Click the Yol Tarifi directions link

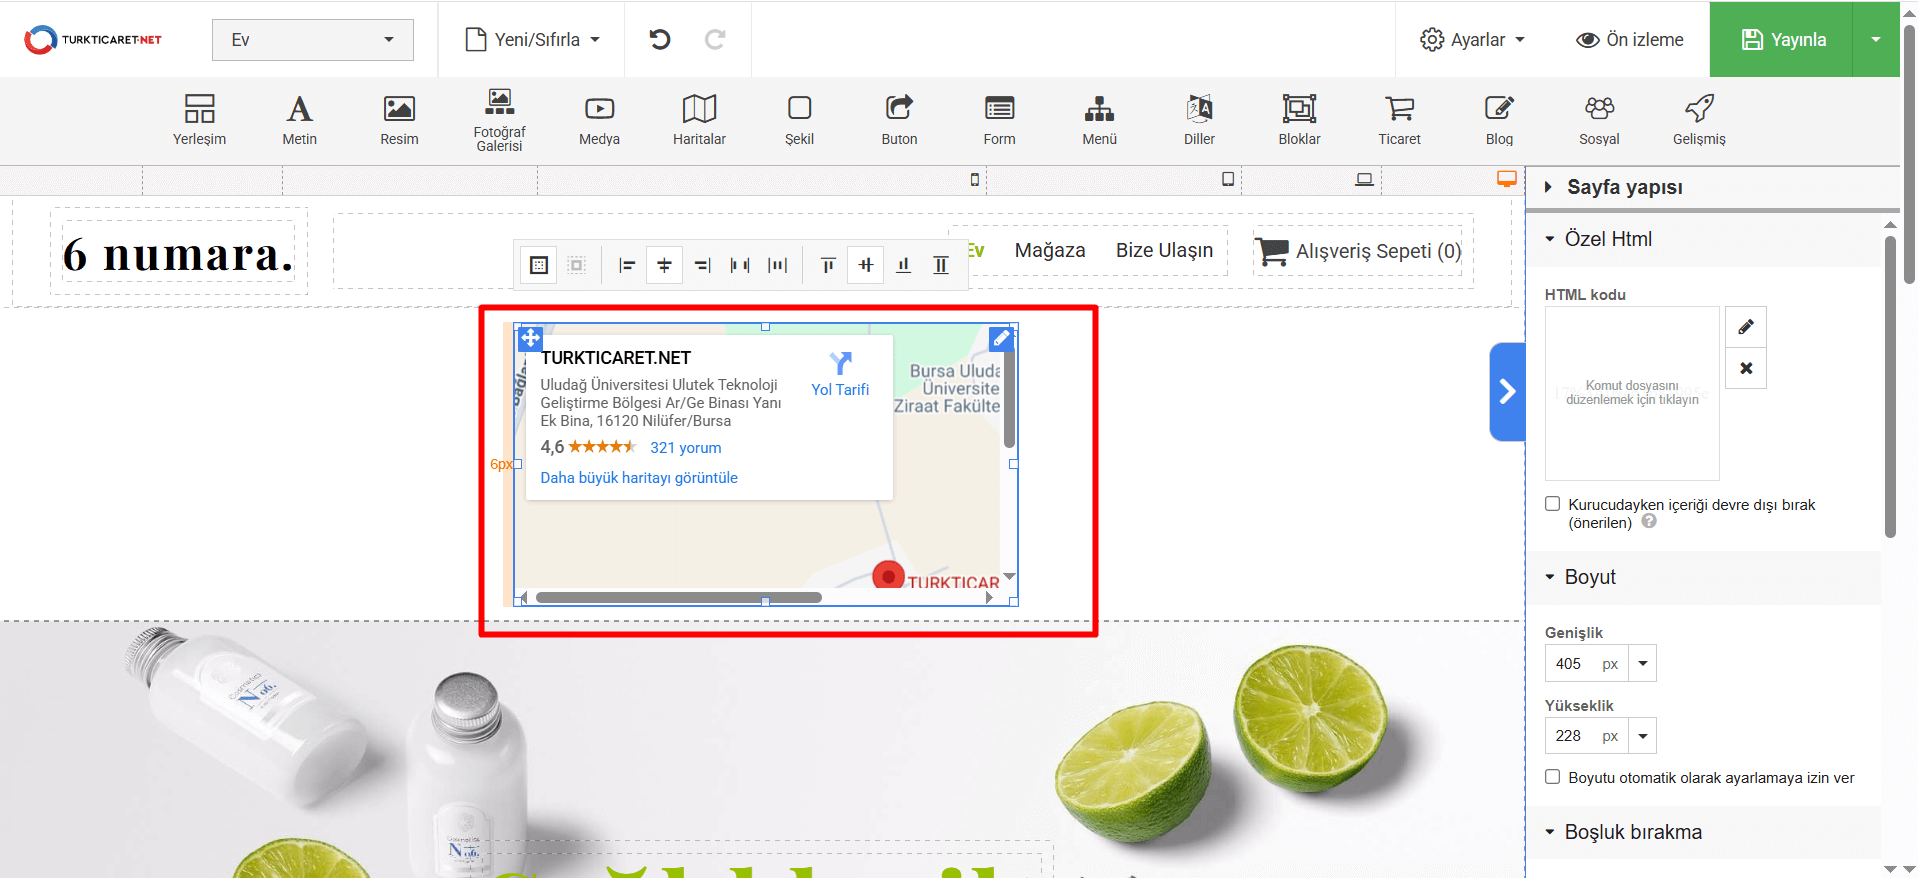(840, 374)
